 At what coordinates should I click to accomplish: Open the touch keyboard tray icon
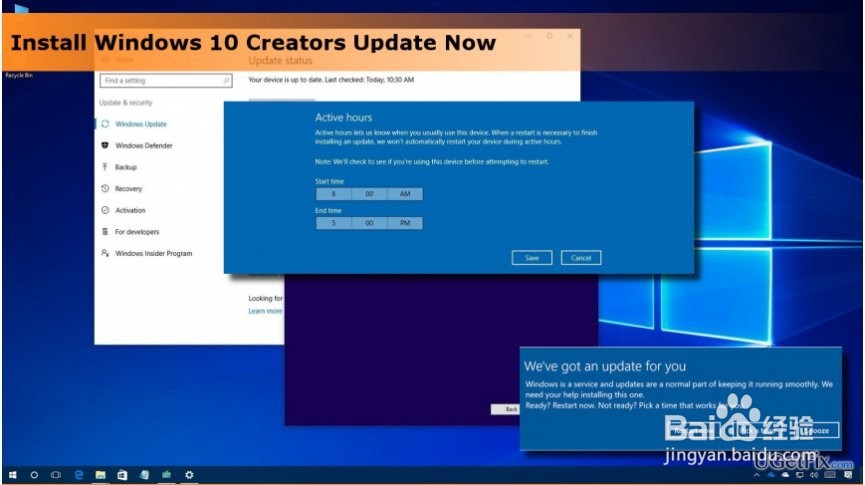click(x=830, y=475)
